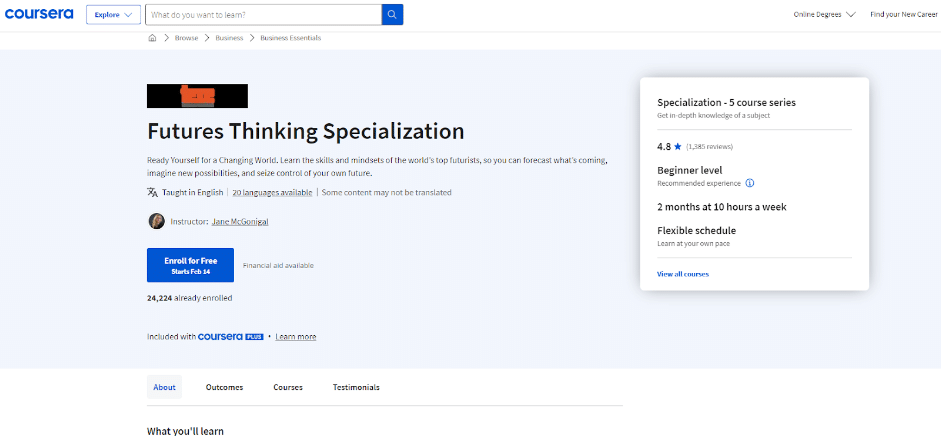947x442 pixels.
Task: Expand the Online Degrees menu
Action: [824, 14]
